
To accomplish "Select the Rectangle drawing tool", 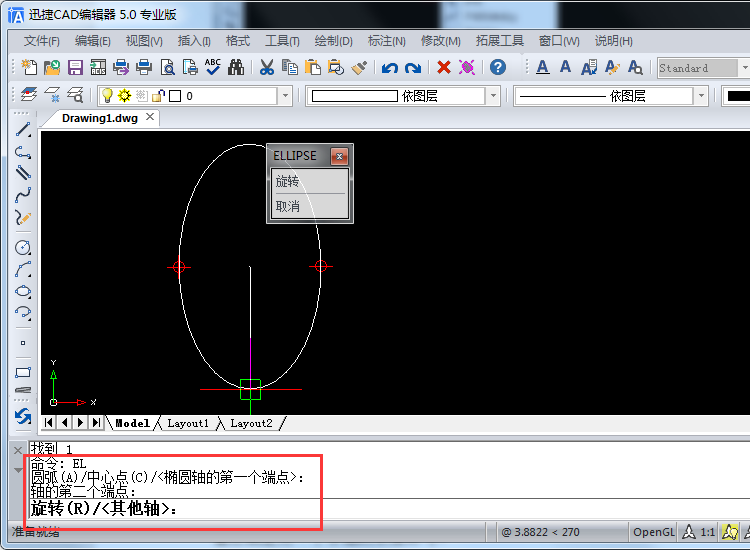I will tap(22, 373).
